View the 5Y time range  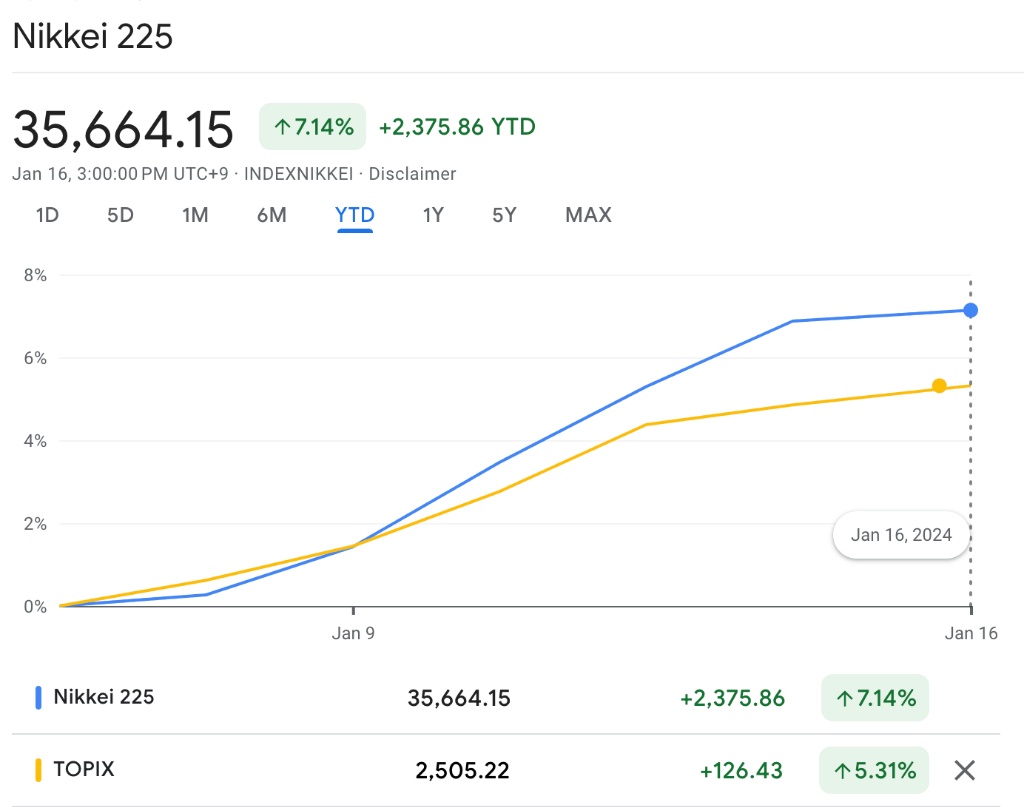coord(504,215)
